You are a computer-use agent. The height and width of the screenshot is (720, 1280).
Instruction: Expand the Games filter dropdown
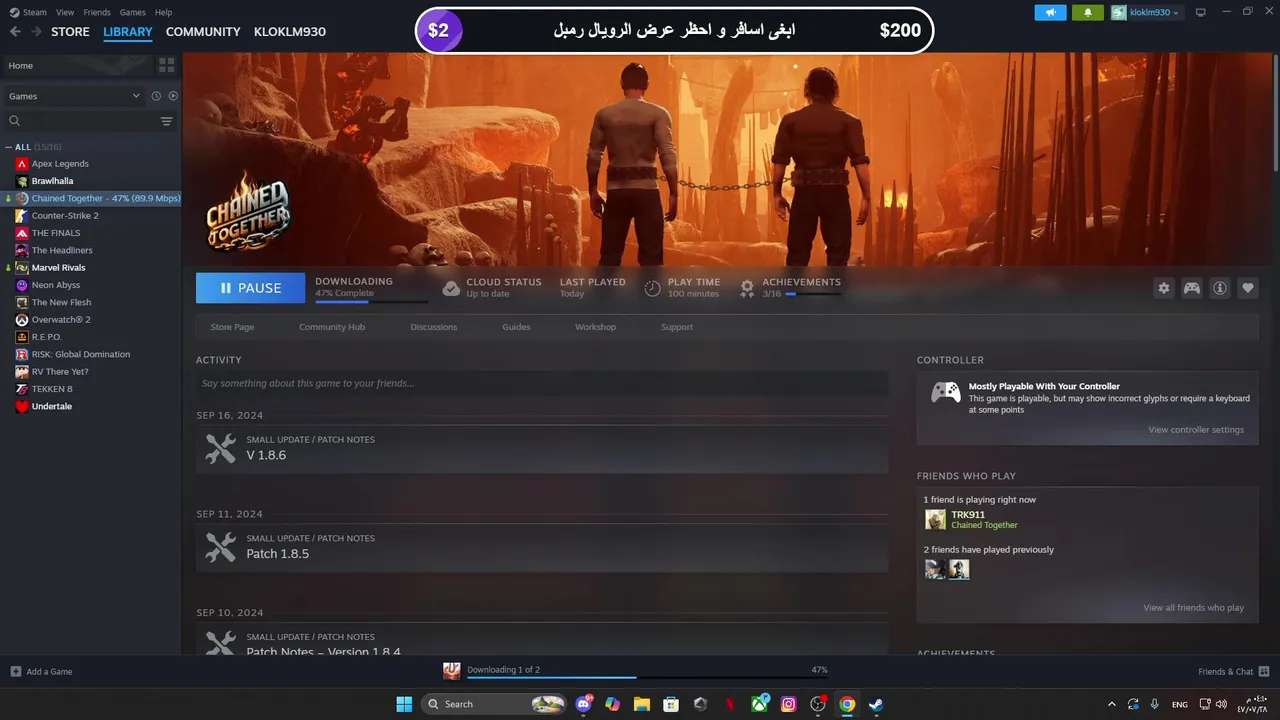tap(74, 96)
